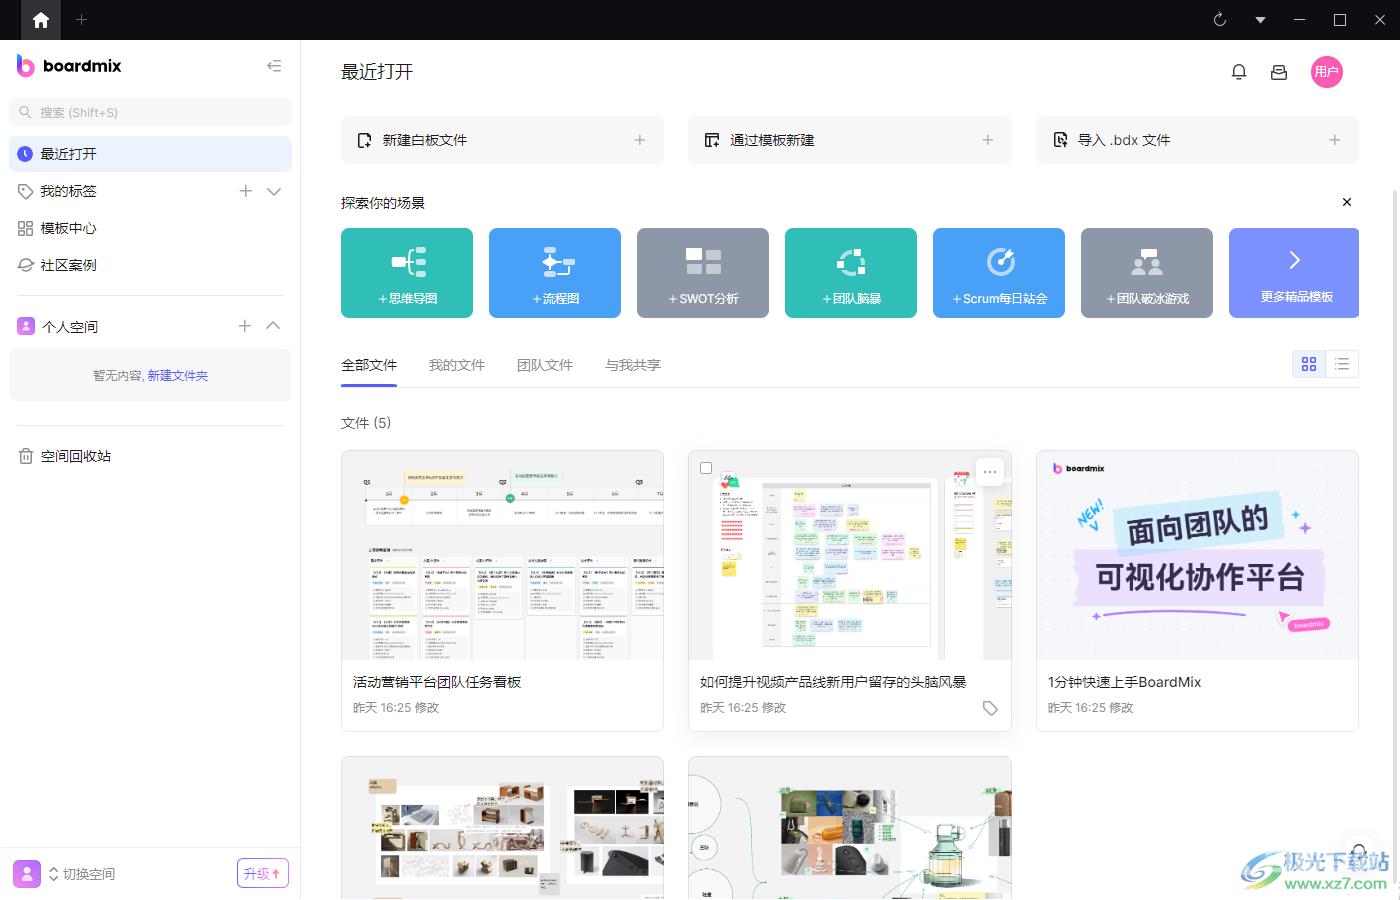Create a 团队脑暴 board tile

click(x=851, y=273)
